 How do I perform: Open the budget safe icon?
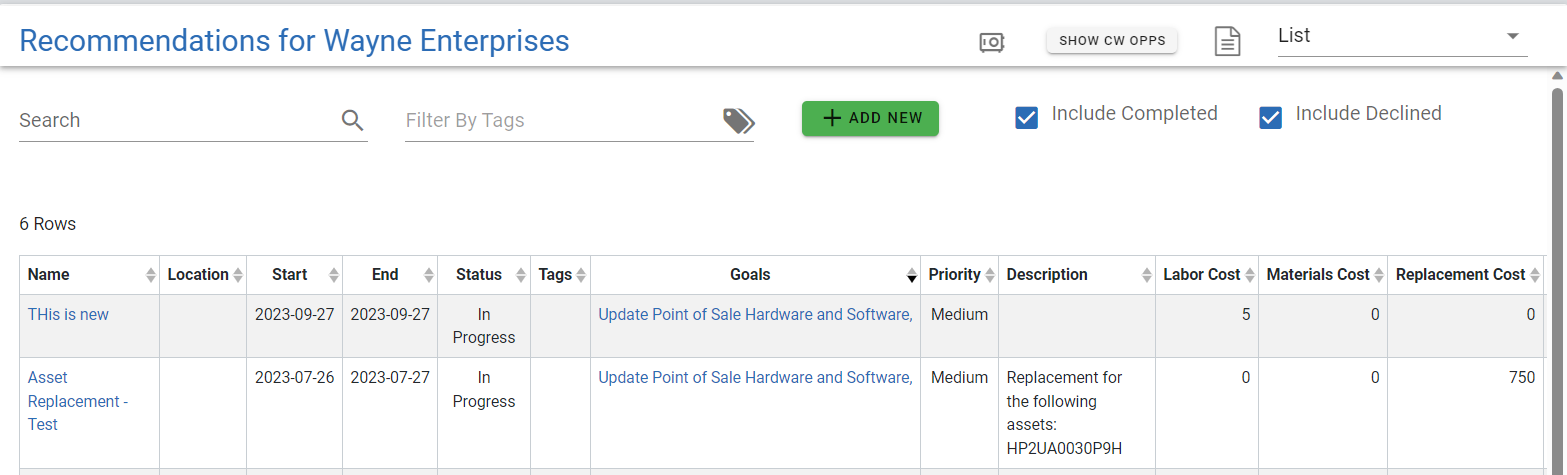pyautogui.click(x=992, y=42)
